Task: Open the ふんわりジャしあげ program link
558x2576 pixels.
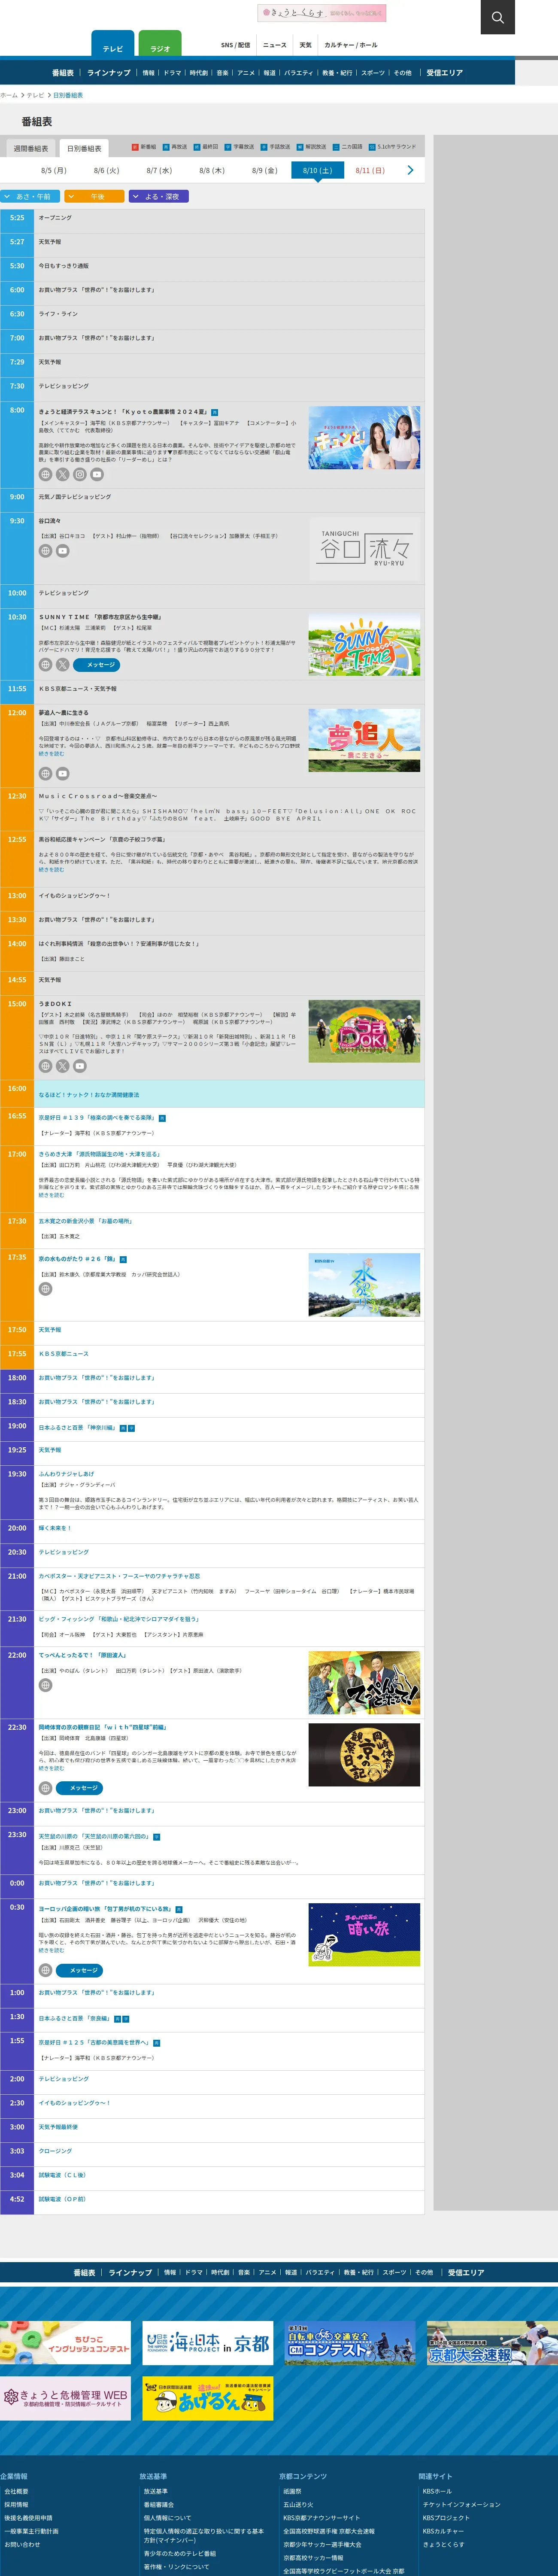Action: coord(66,1473)
